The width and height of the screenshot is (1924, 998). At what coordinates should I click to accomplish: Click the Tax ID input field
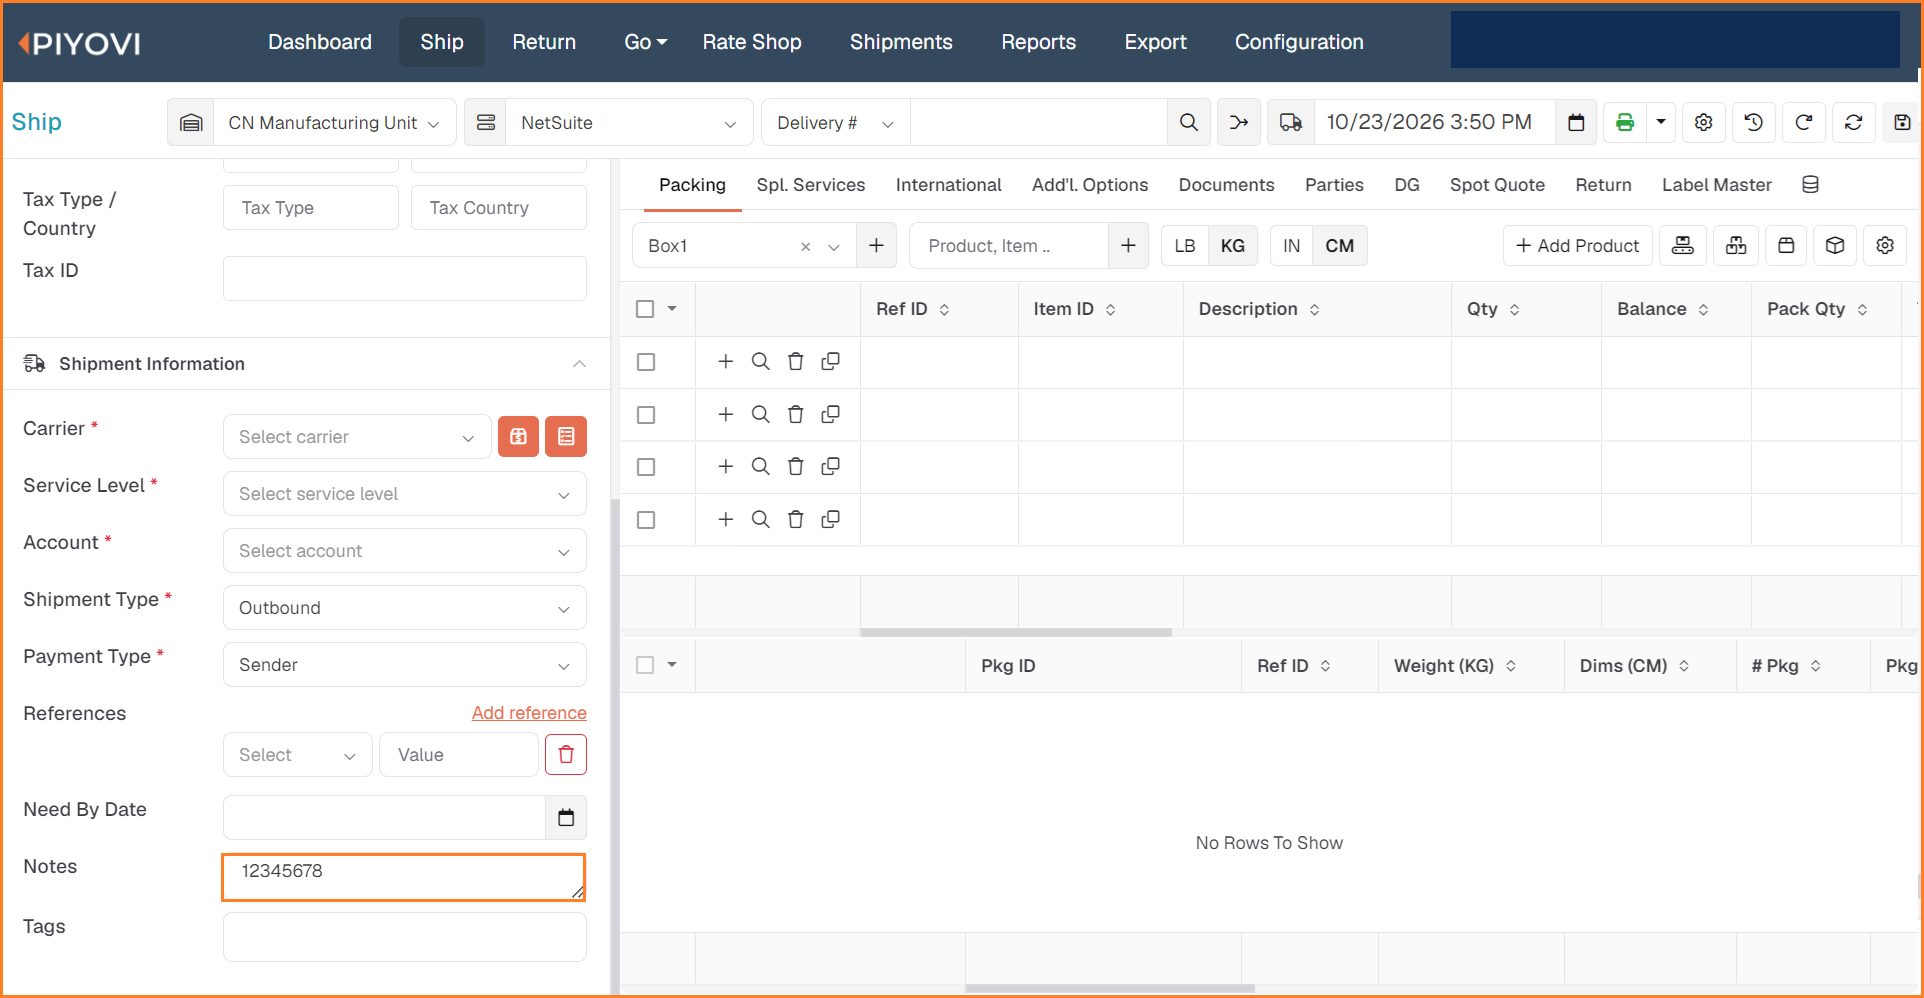(x=405, y=278)
